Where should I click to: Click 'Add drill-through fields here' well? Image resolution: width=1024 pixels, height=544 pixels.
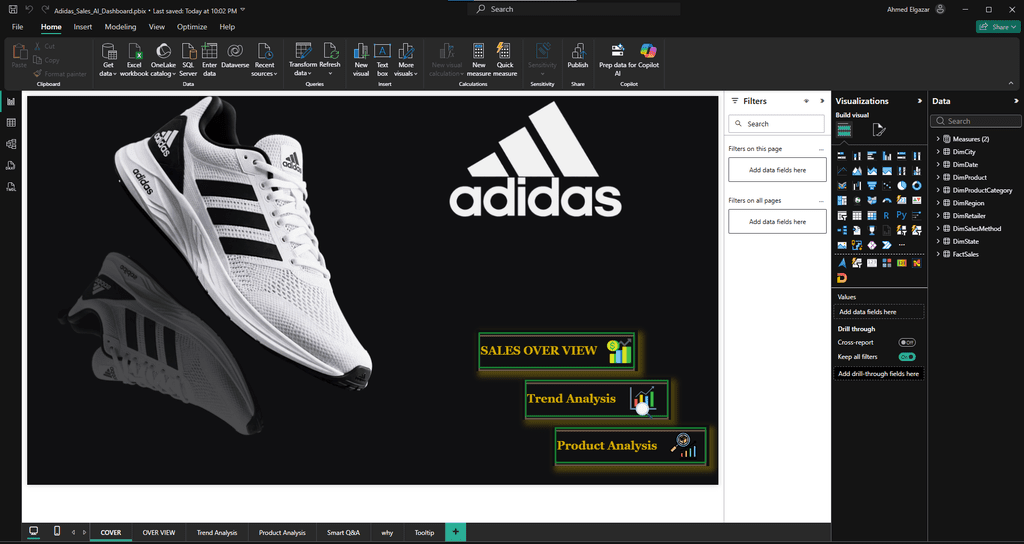879,374
